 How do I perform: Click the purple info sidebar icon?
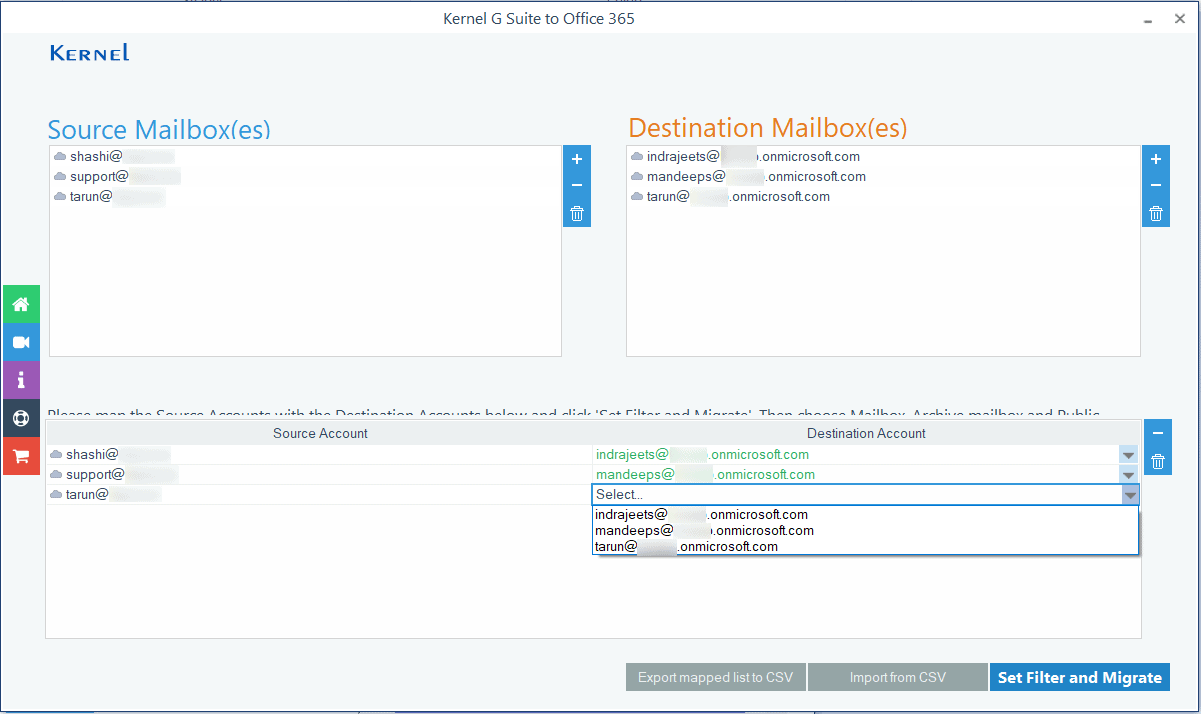pyautogui.click(x=20, y=380)
